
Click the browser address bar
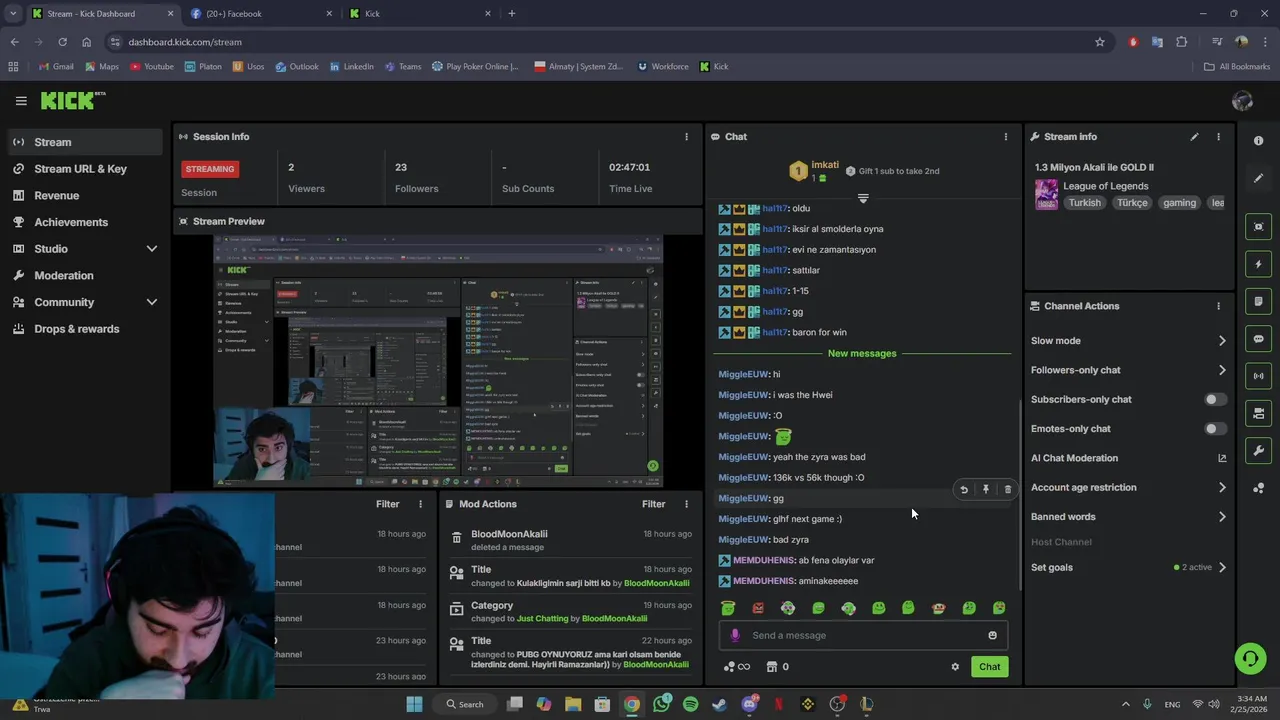click(x=600, y=42)
